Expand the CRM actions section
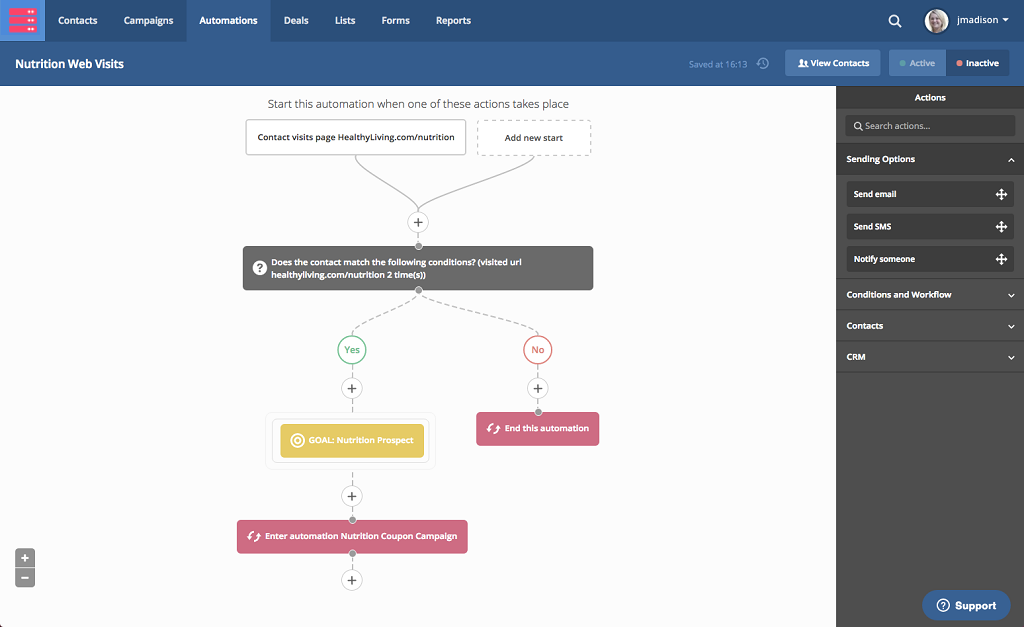 [x=1011, y=357]
